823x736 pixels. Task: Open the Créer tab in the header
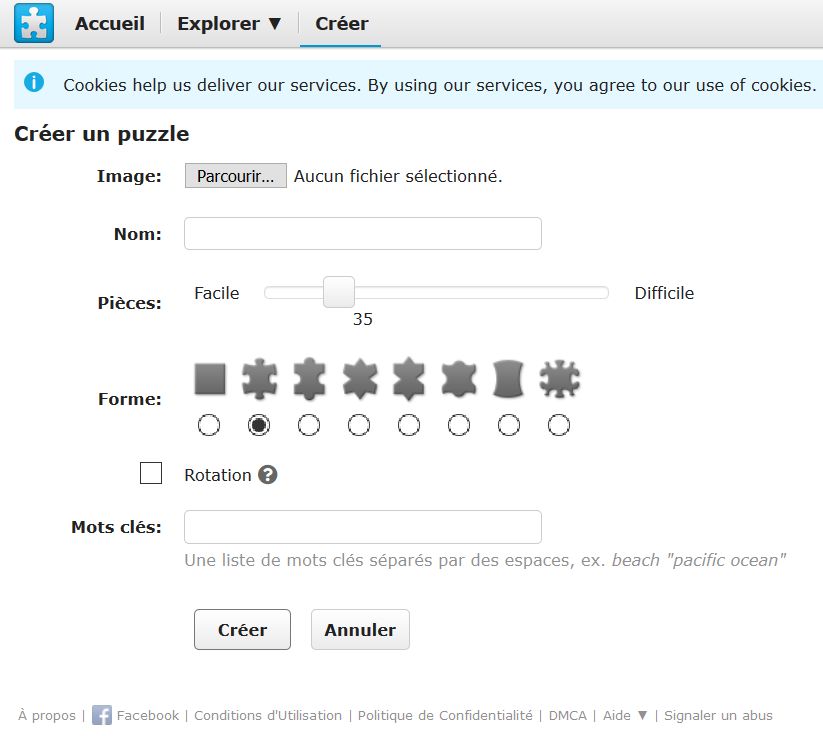(x=342, y=24)
